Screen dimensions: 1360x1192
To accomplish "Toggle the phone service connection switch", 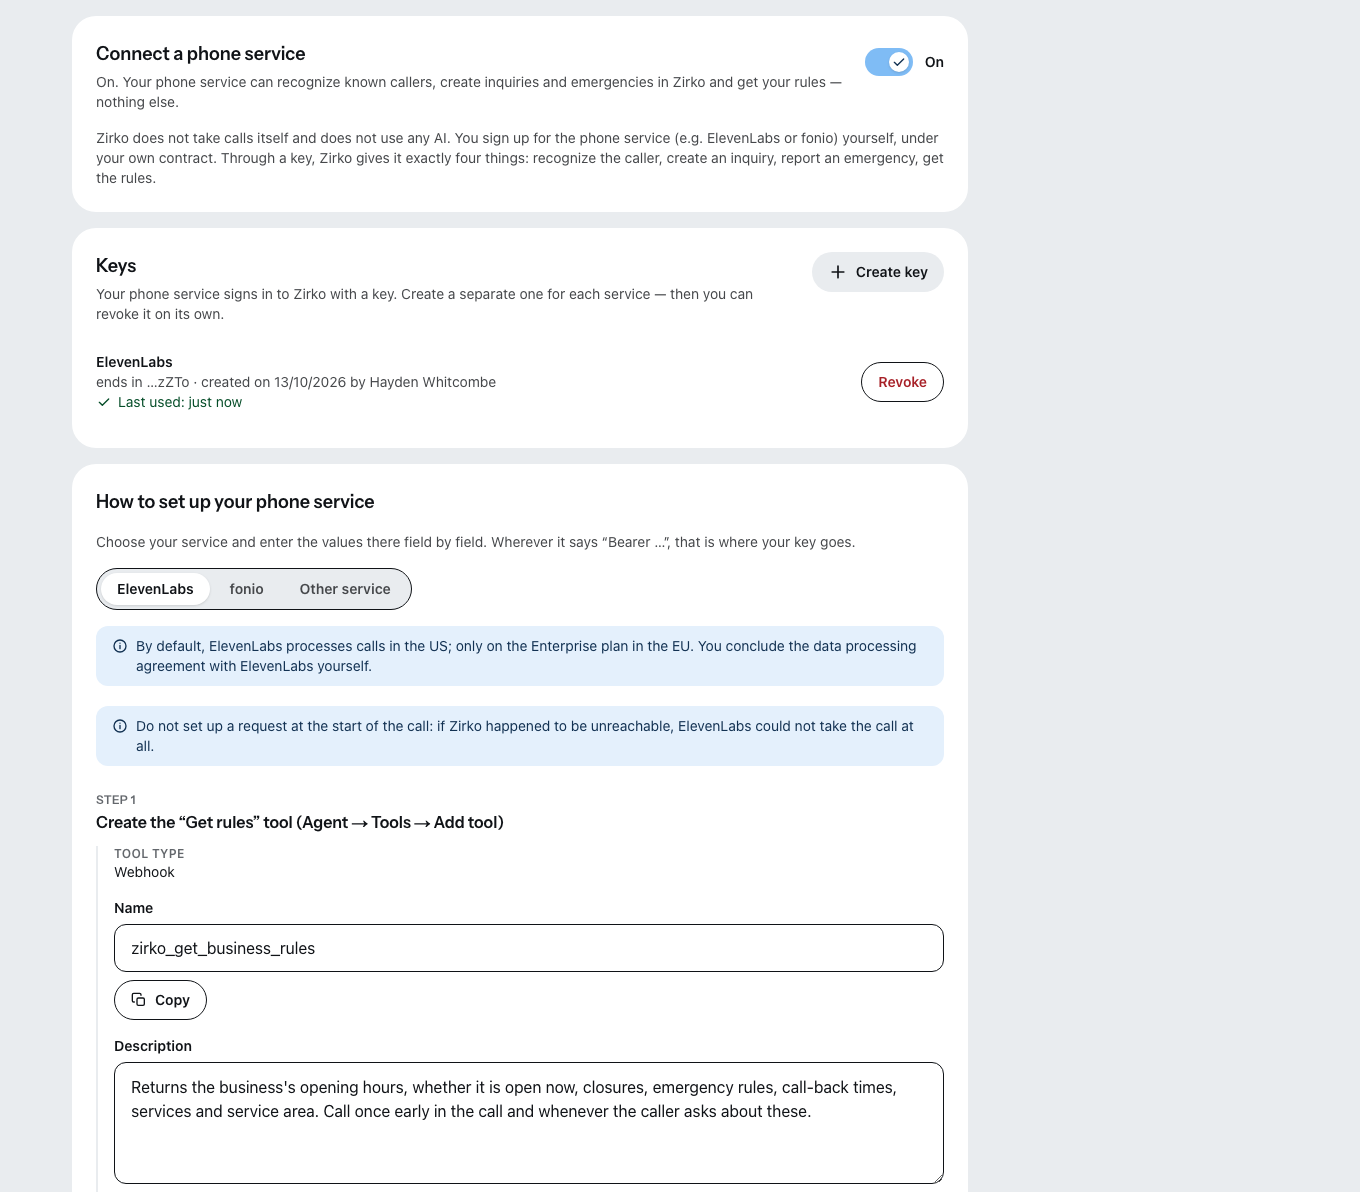I will (x=889, y=62).
